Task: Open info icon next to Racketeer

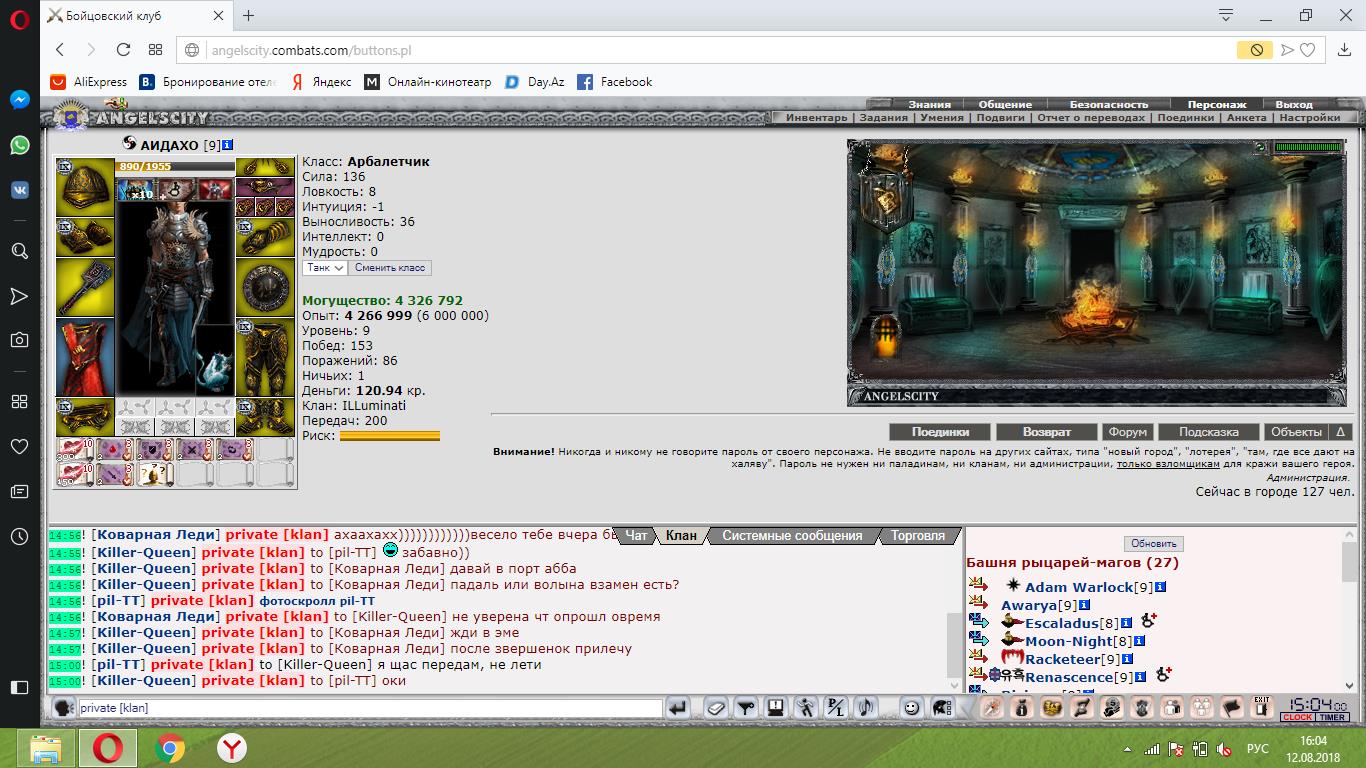Action: point(1127,659)
